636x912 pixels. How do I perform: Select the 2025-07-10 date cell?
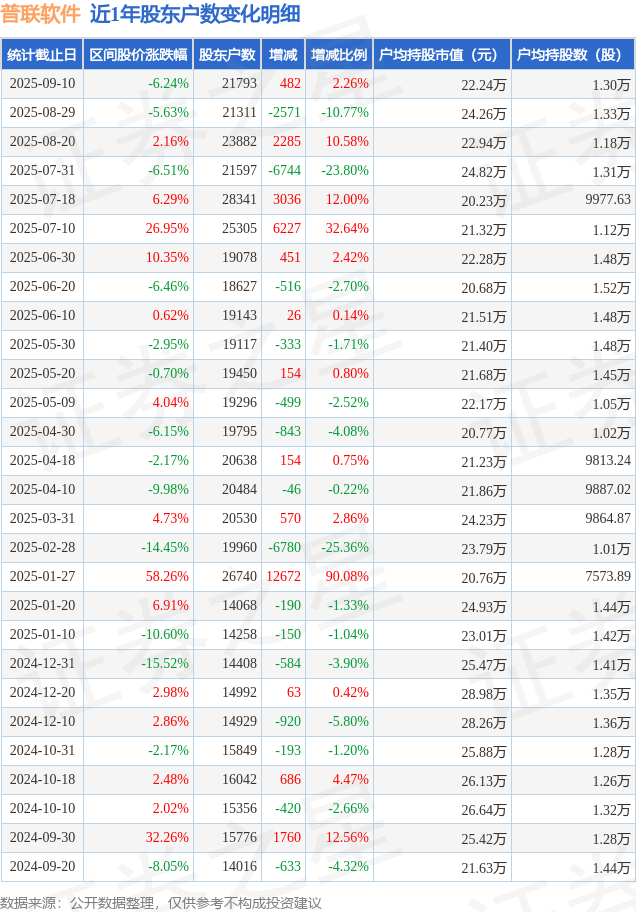42,229
